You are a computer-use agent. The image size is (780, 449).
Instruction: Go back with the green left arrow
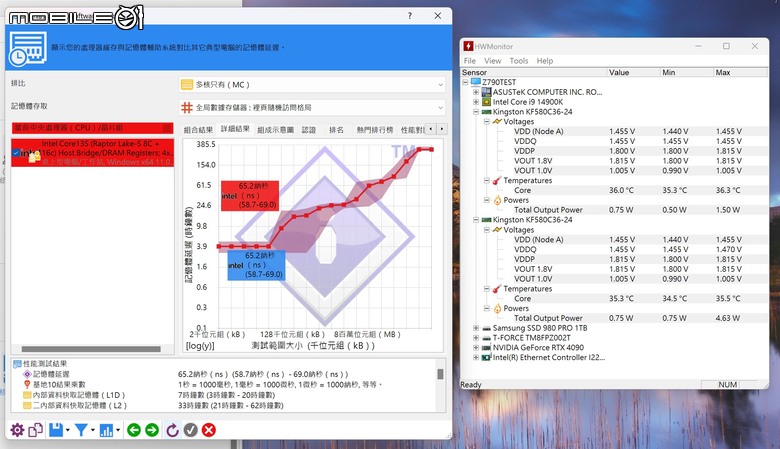click(134, 430)
